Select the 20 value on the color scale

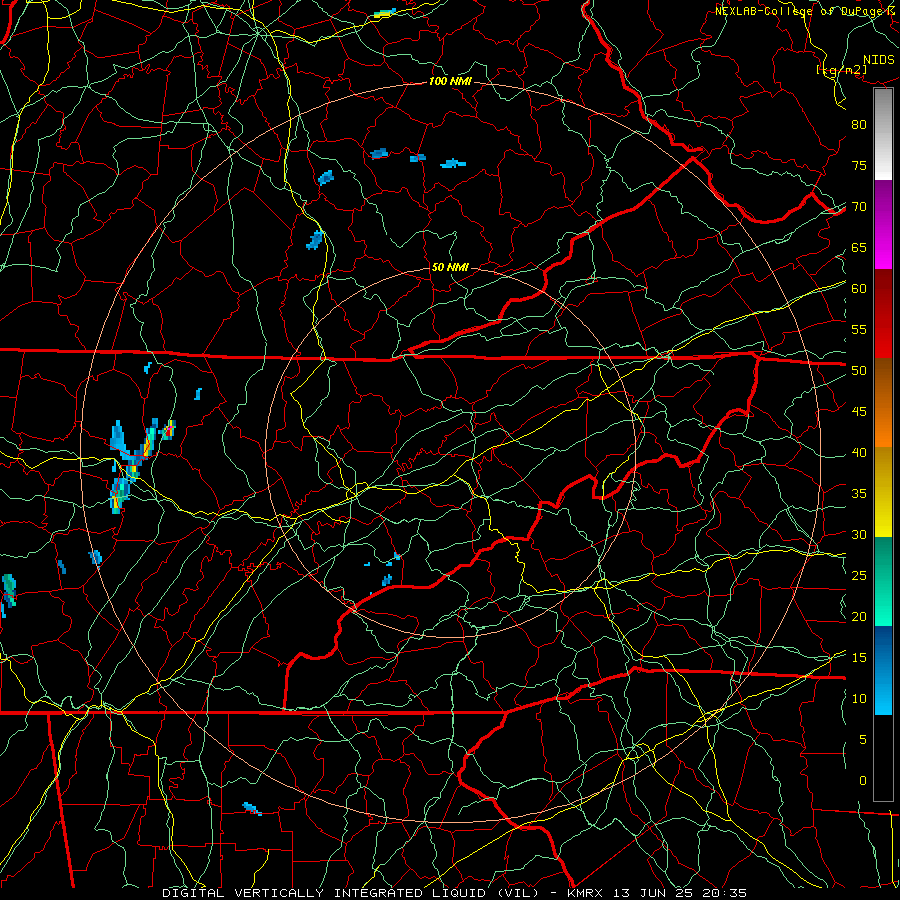pyautogui.click(x=859, y=617)
